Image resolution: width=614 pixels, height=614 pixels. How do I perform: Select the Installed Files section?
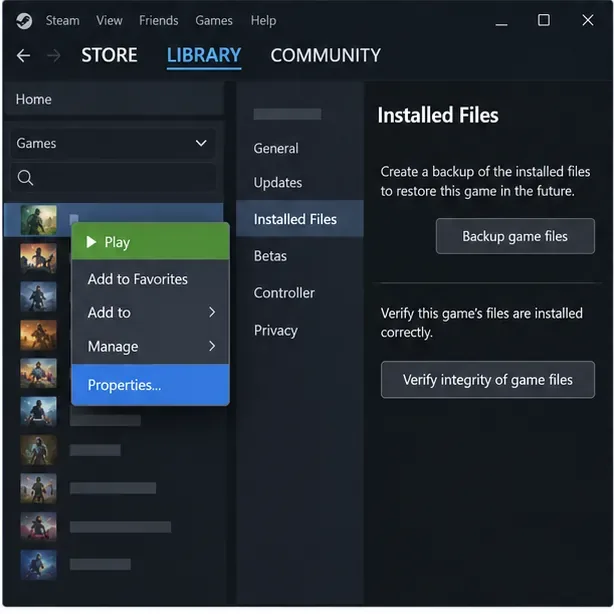(300, 219)
